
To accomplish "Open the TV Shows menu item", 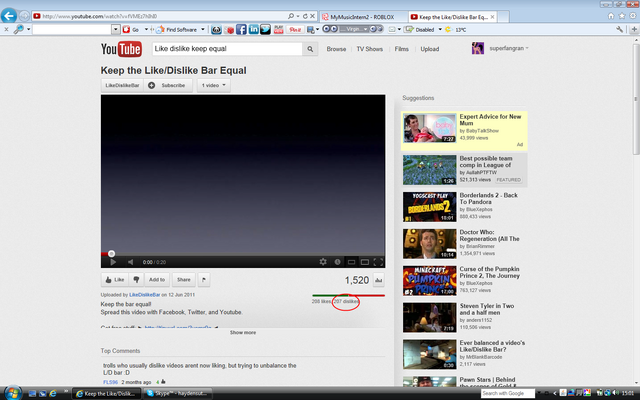I will pos(370,49).
